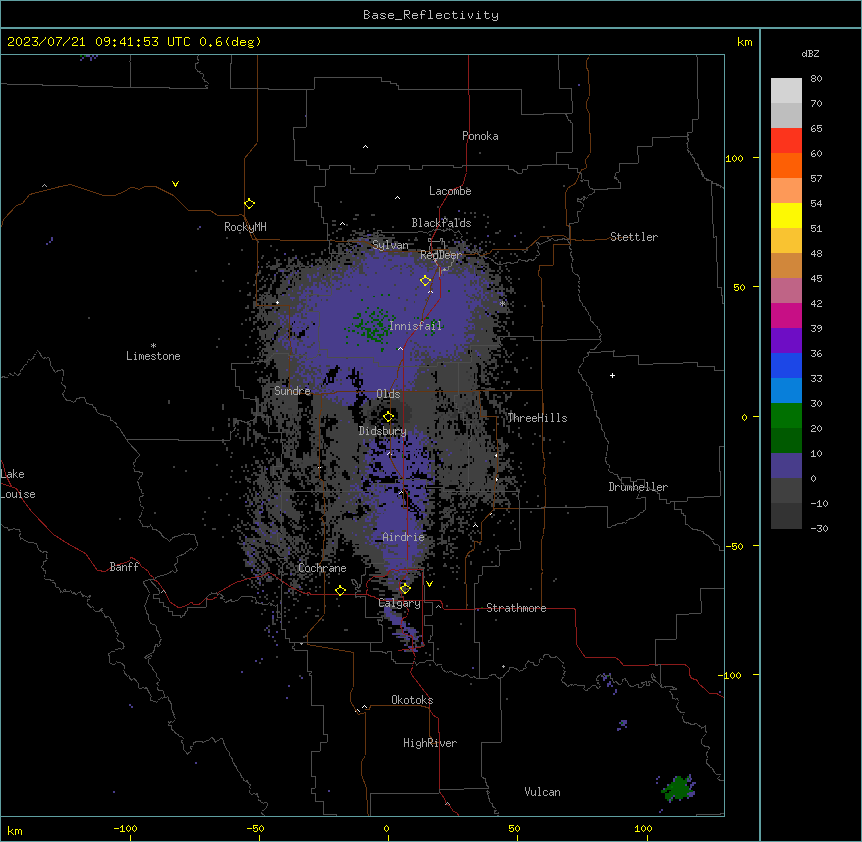Click the white caret marker southwest of Ponoka

coord(366,147)
